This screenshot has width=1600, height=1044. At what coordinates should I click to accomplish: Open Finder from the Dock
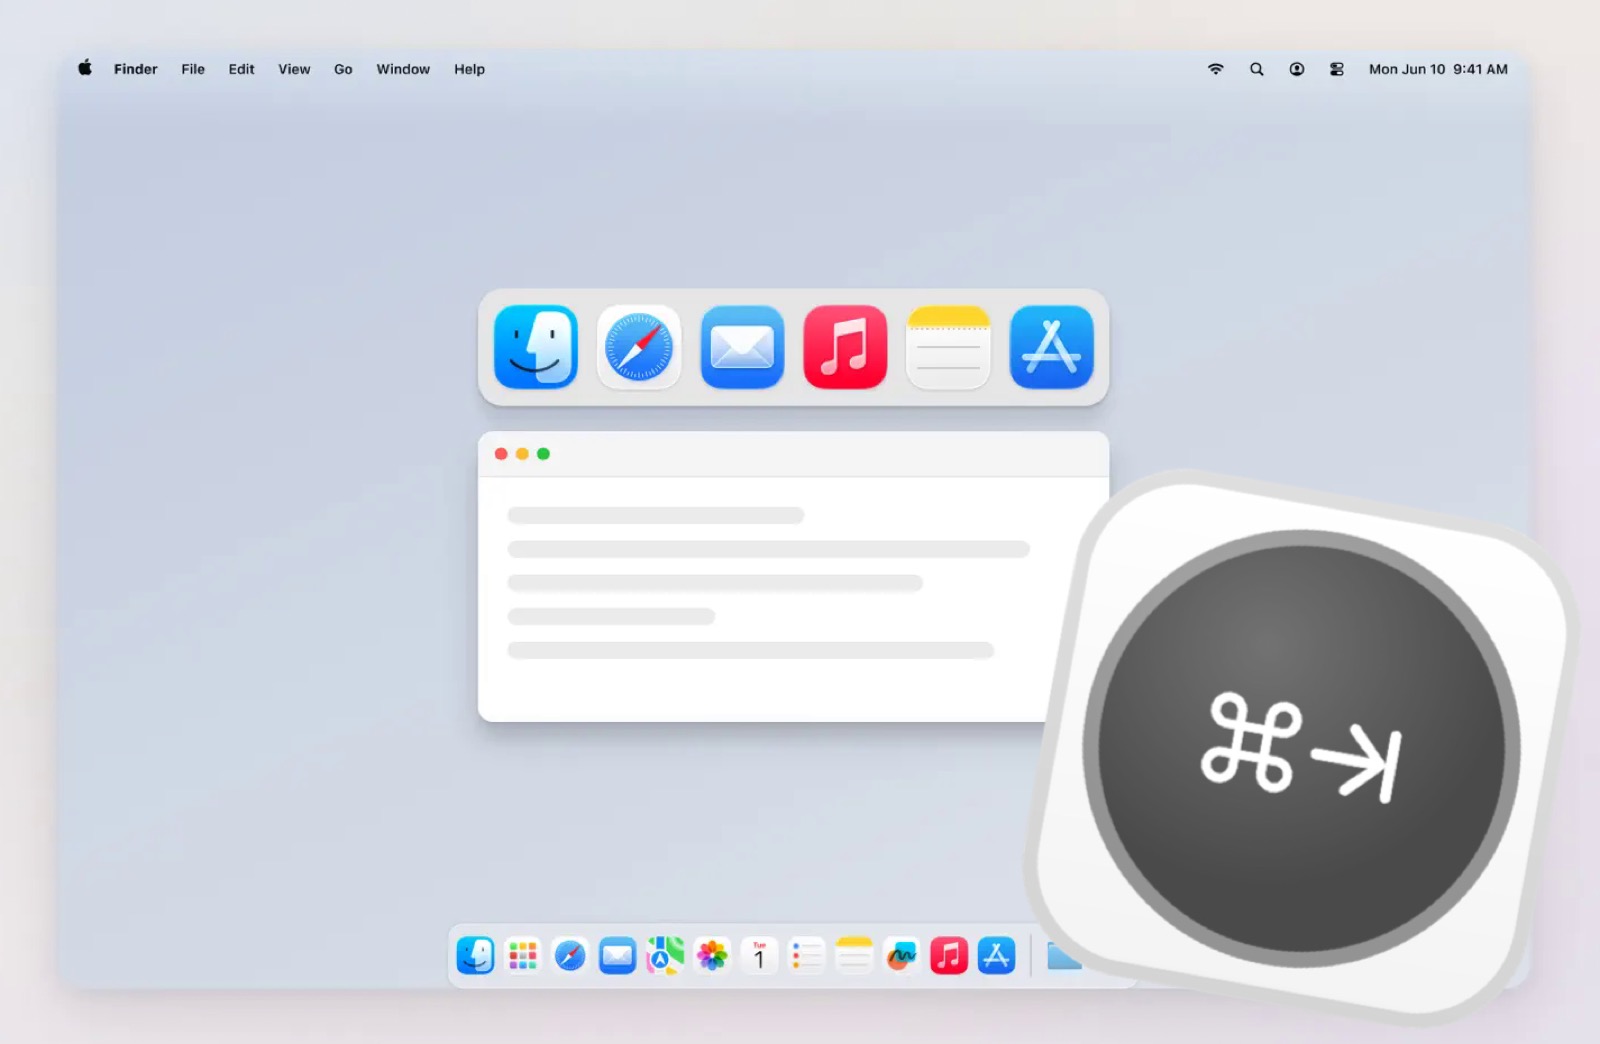476,956
